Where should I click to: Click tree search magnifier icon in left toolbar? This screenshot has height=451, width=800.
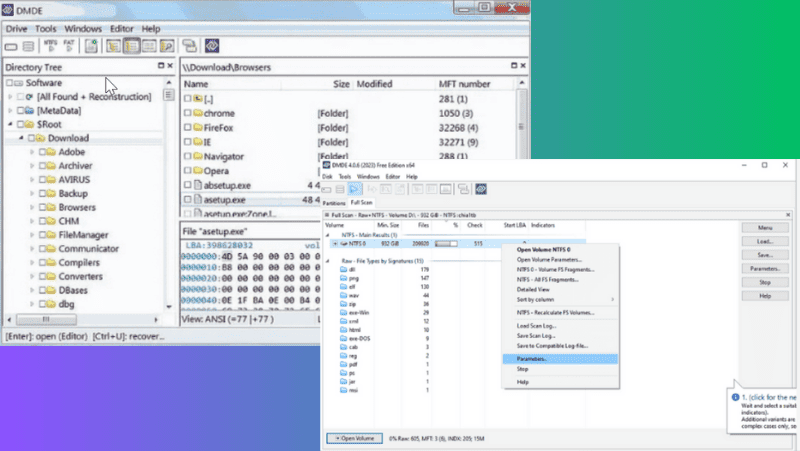click(167, 46)
